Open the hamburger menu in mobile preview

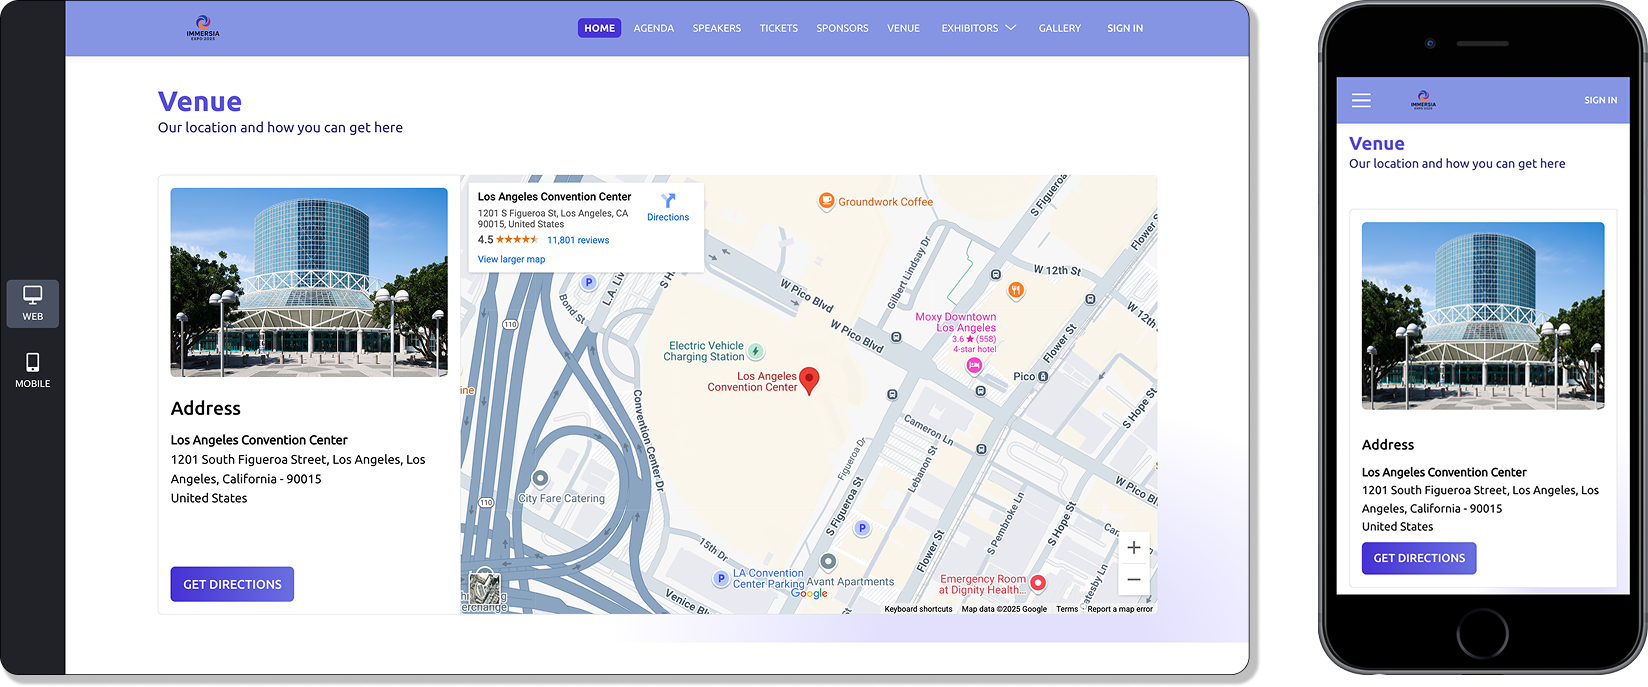(x=1361, y=100)
